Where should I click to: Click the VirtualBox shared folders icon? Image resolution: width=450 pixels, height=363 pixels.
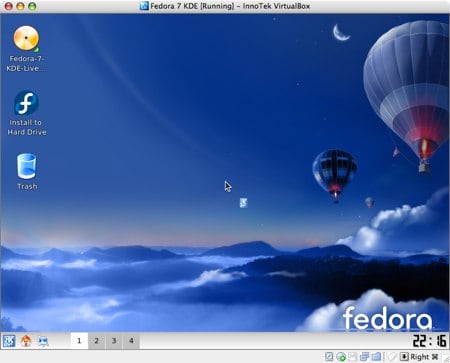(x=376, y=357)
